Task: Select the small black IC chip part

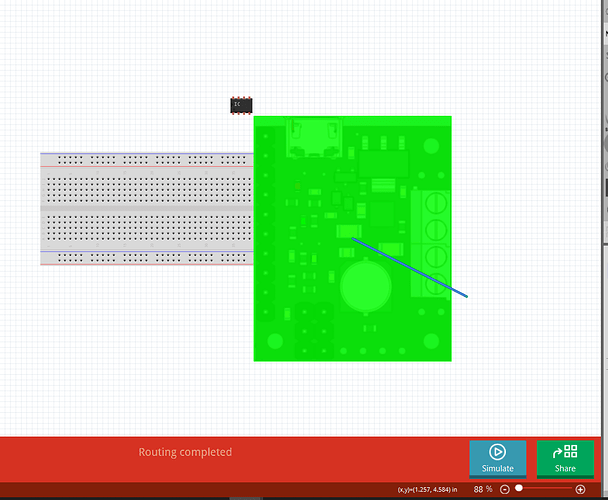Action: click(x=241, y=104)
